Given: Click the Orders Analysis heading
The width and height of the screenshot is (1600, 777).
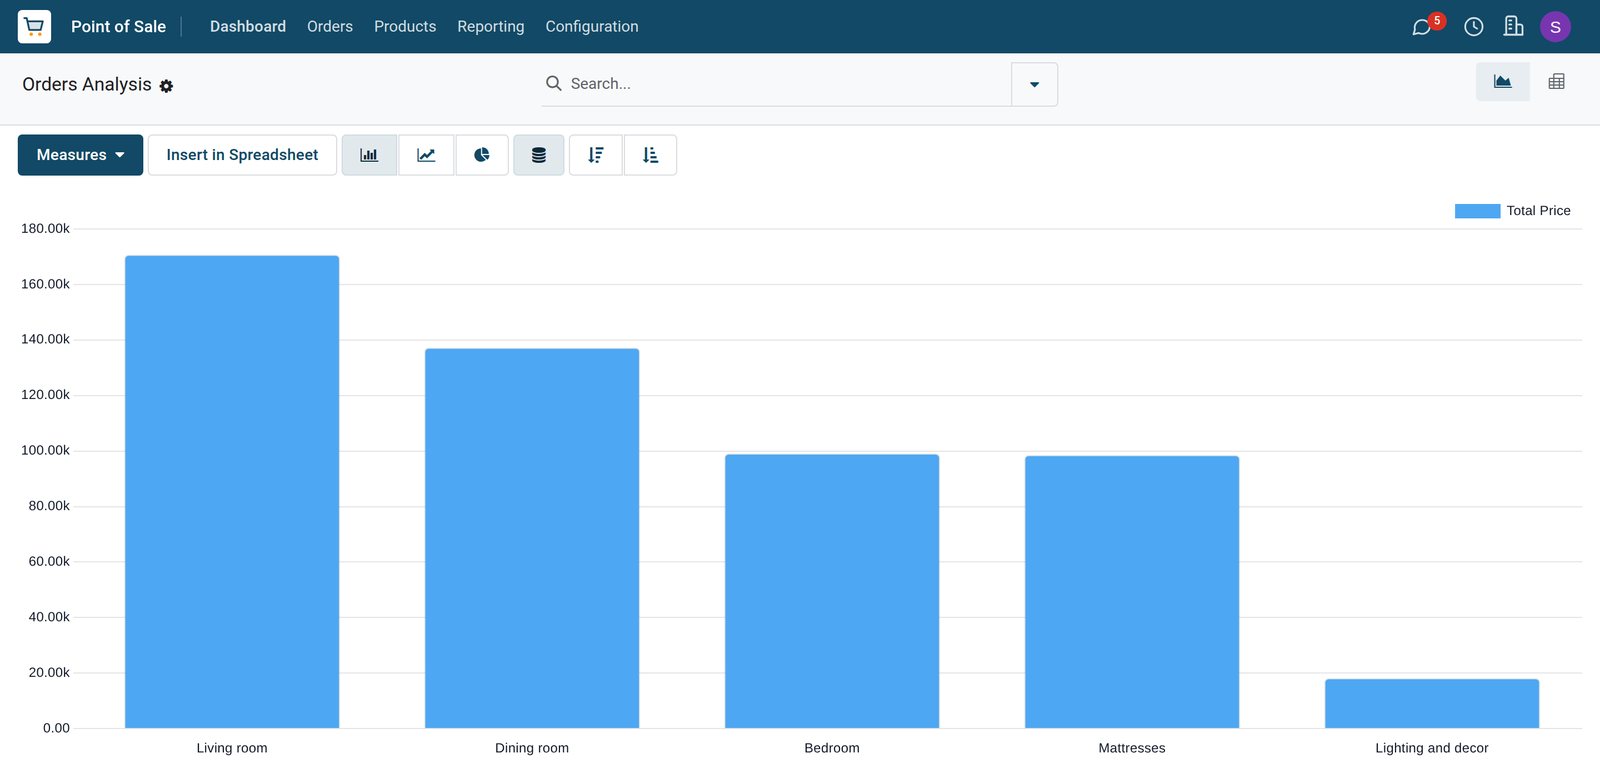Looking at the screenshot, I should (87, 84).
